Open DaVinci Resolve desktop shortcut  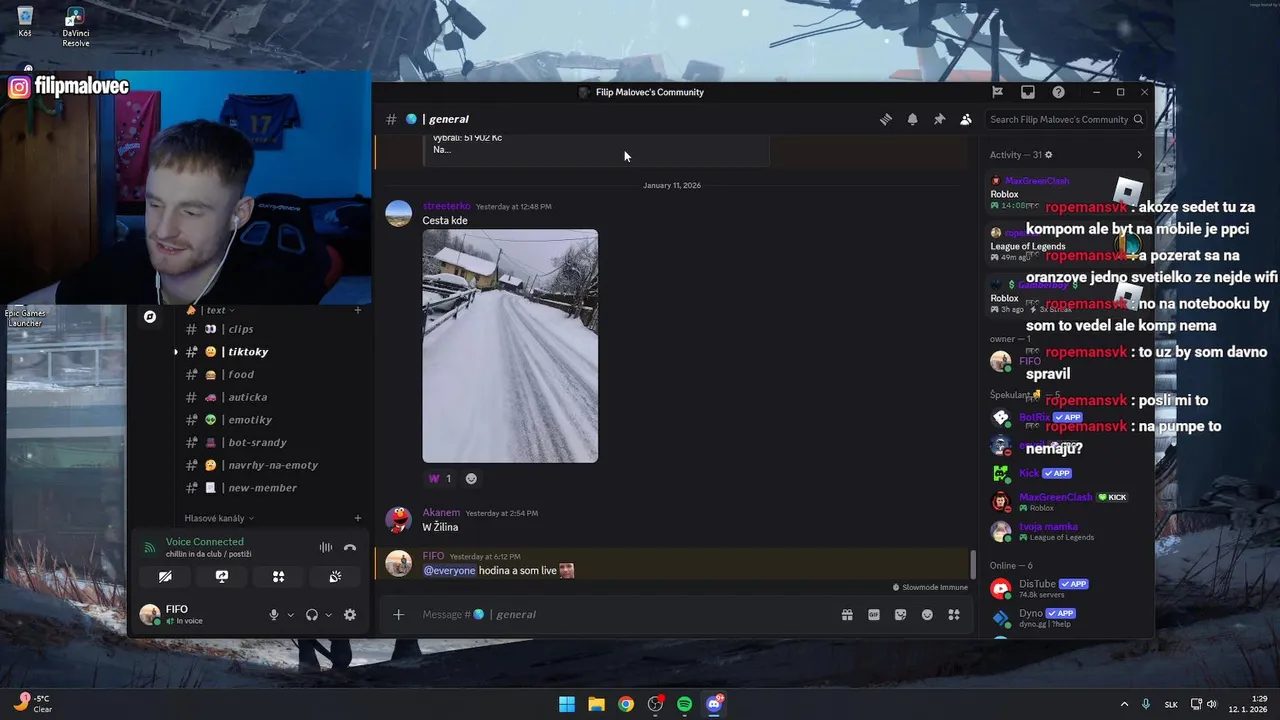[x=76, y=27]
